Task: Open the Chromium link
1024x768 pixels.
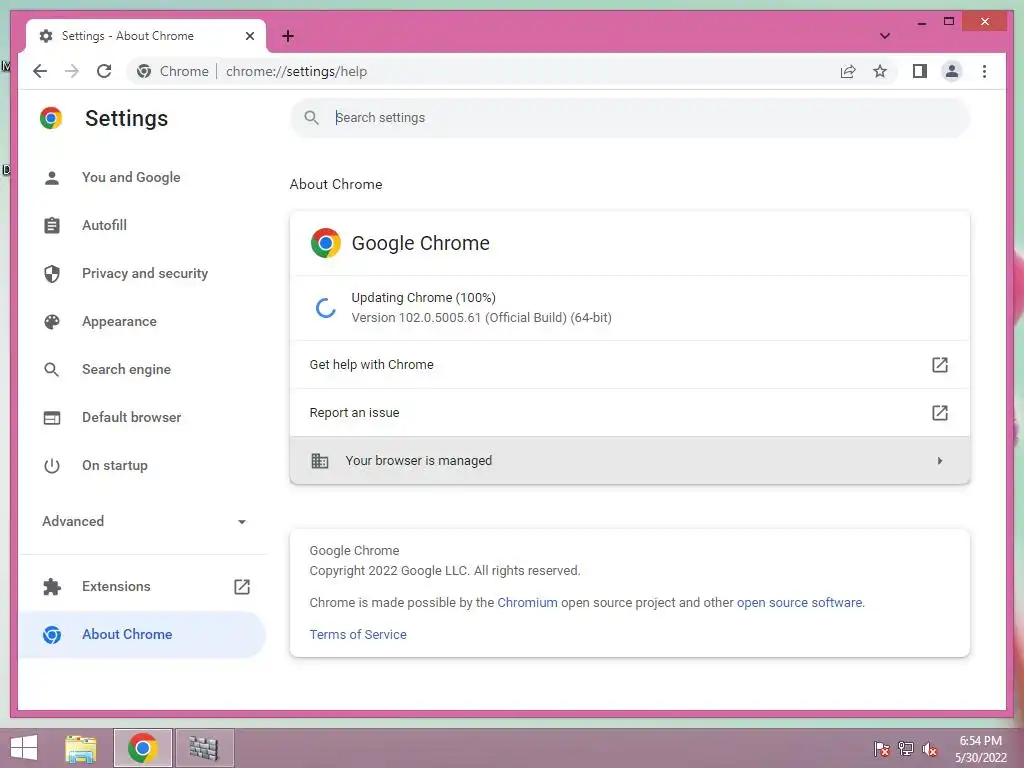Action: (x=528, y=602)
